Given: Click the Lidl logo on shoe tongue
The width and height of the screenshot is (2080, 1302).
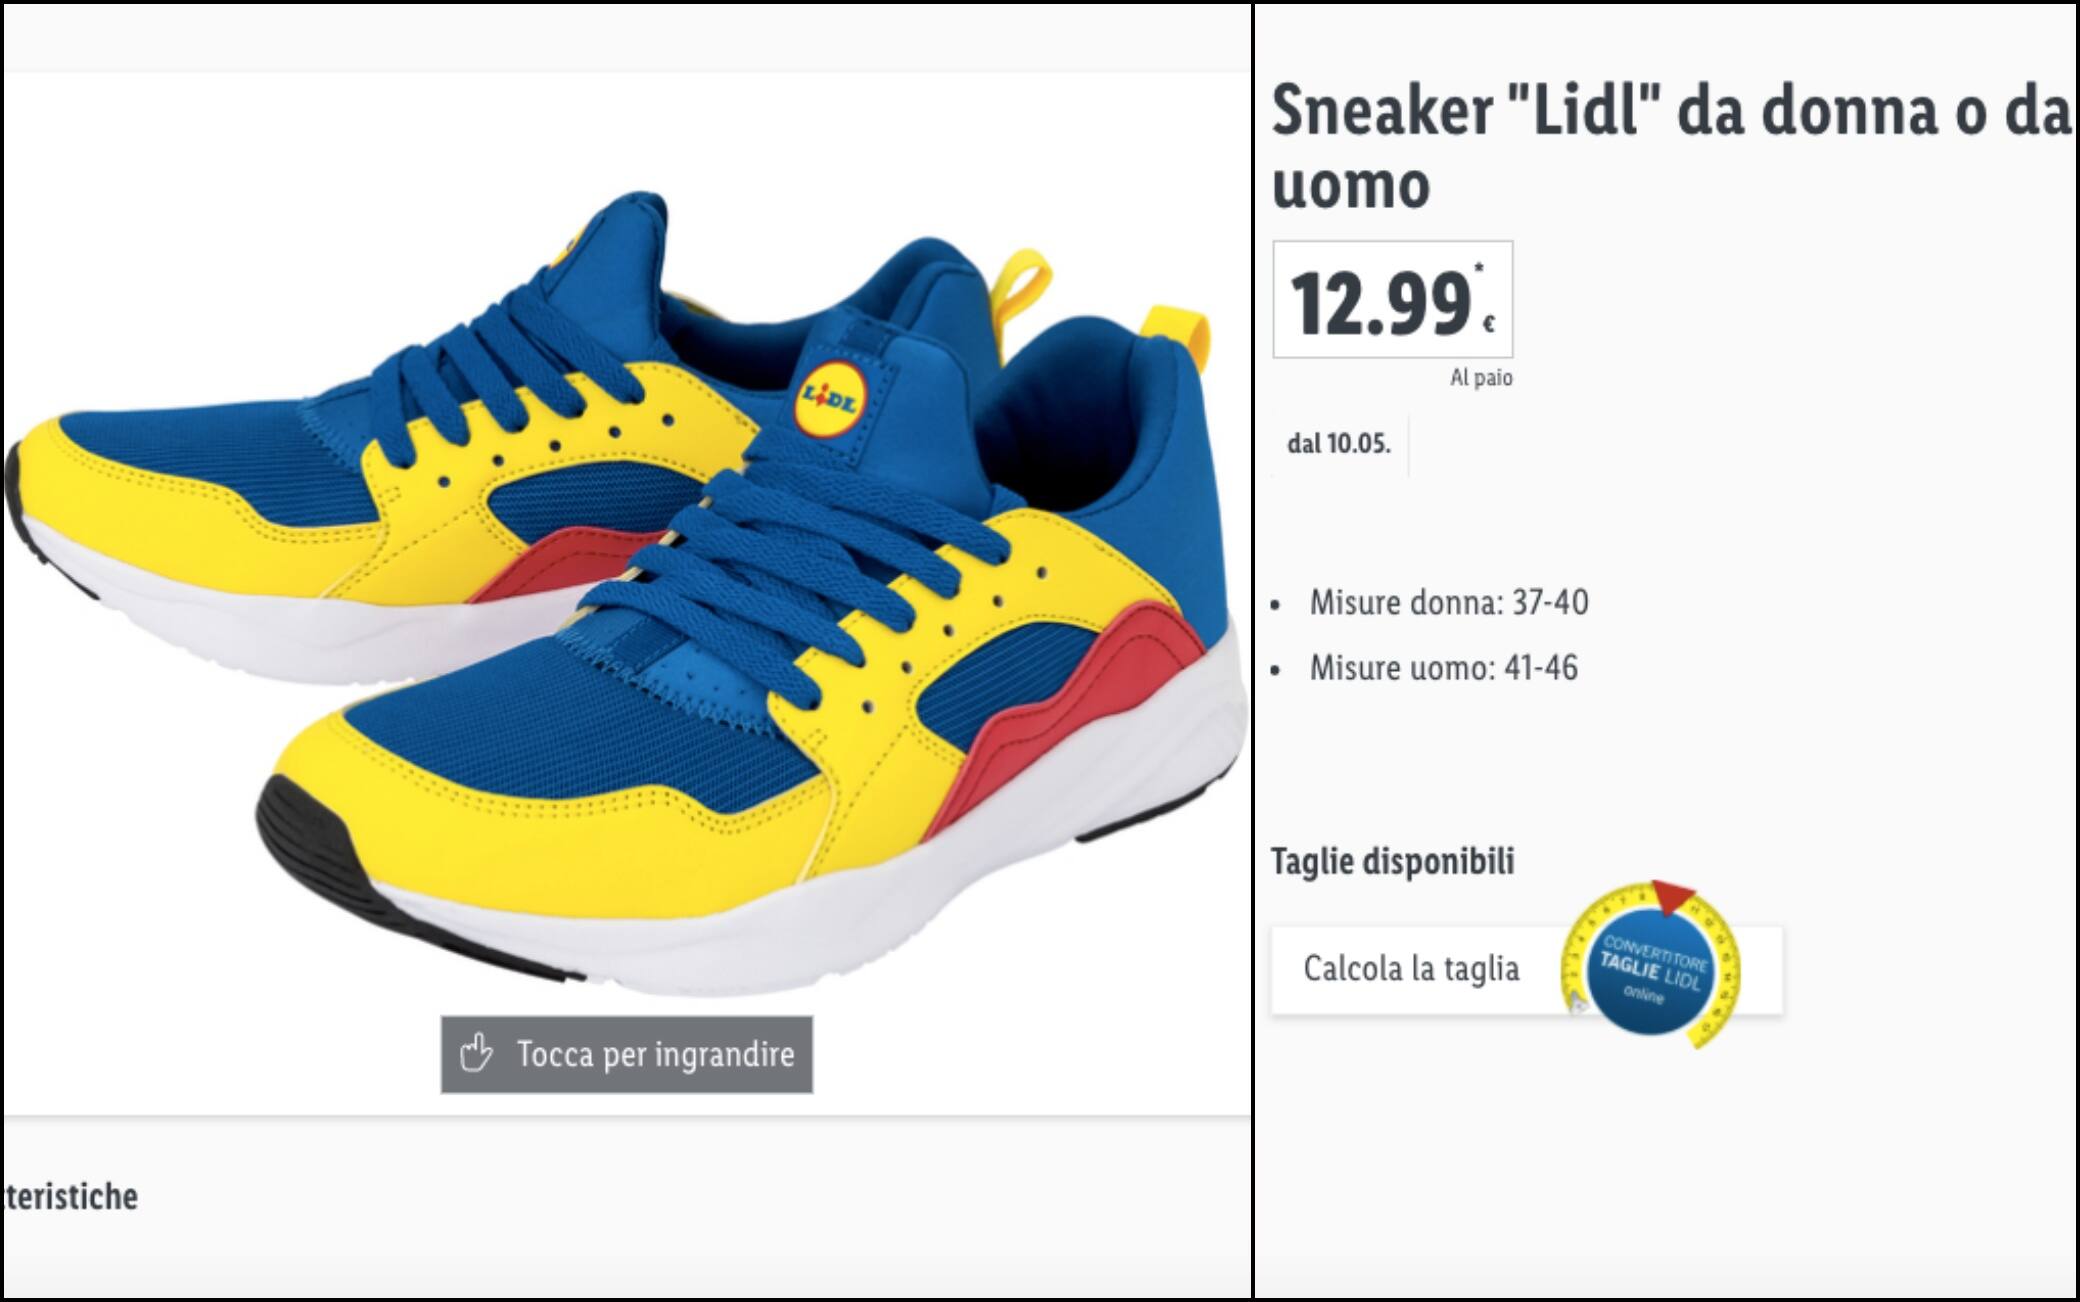Looking at the screenshot, I should (x=831, y=398).
